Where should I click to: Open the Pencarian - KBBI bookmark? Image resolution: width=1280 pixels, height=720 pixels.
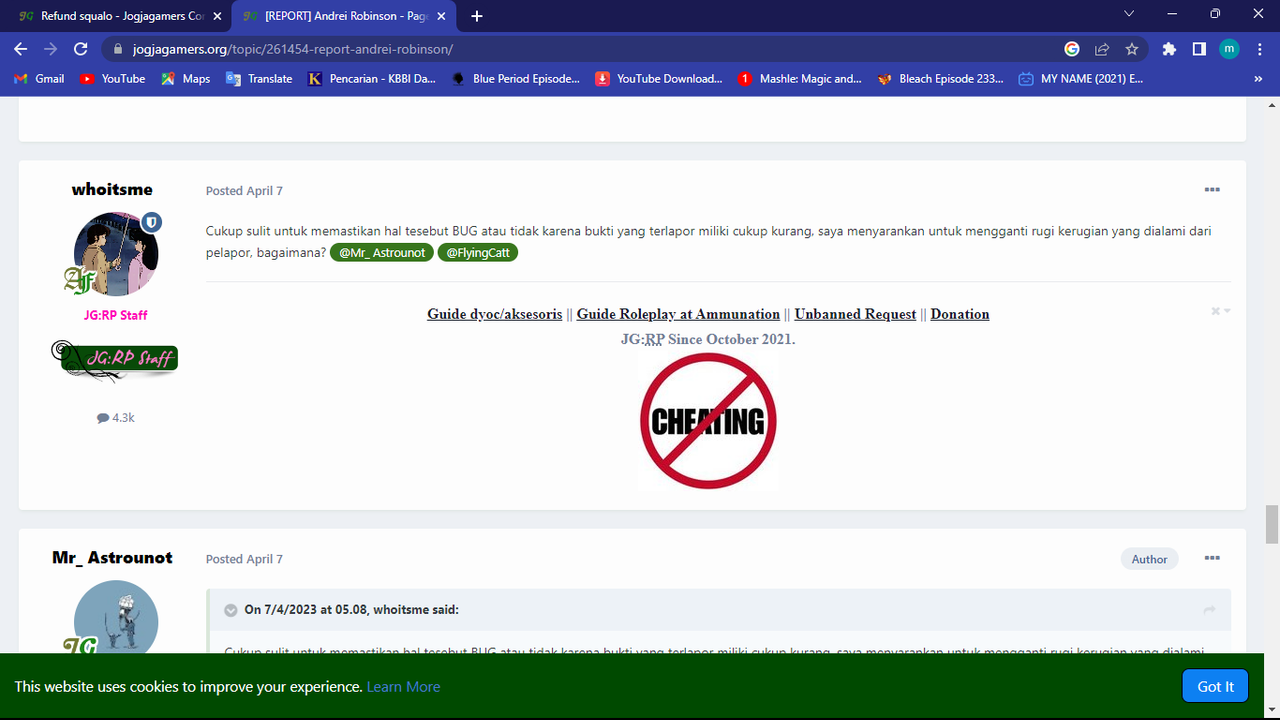click(x=372, y=79)
